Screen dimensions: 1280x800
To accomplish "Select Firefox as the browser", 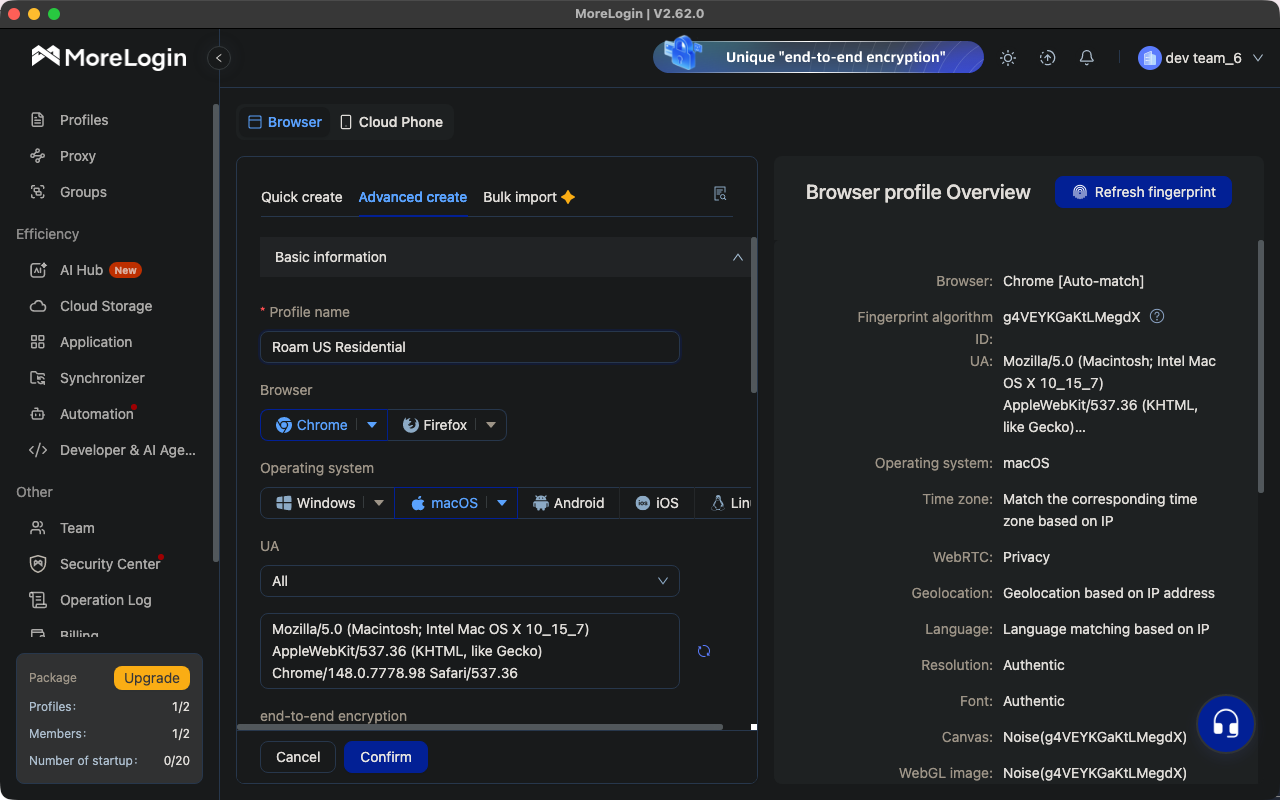I will tap(435, 425).
